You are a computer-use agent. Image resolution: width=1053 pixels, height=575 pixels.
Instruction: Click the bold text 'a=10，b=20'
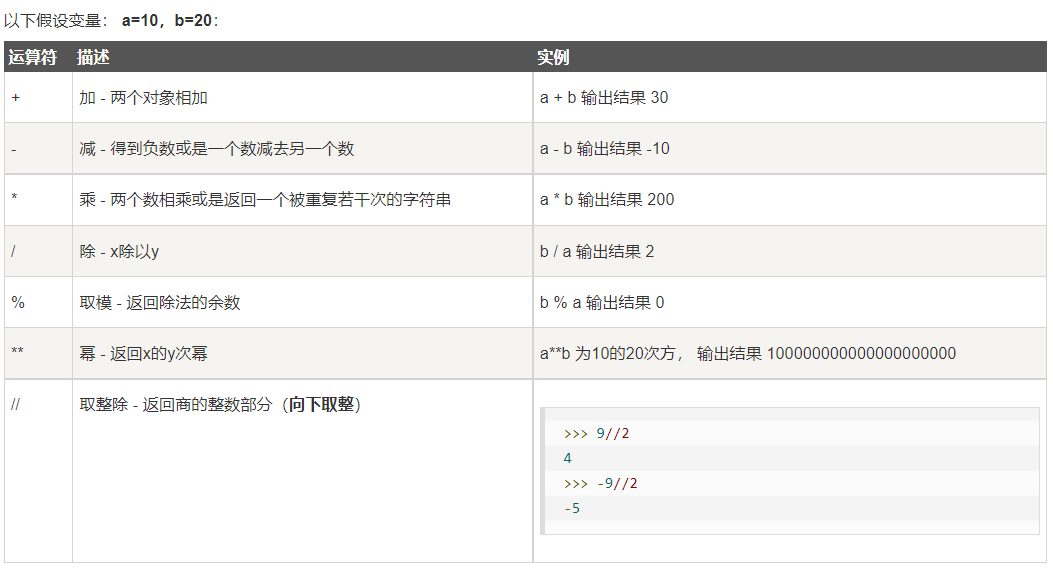click(x=167, y=20)
